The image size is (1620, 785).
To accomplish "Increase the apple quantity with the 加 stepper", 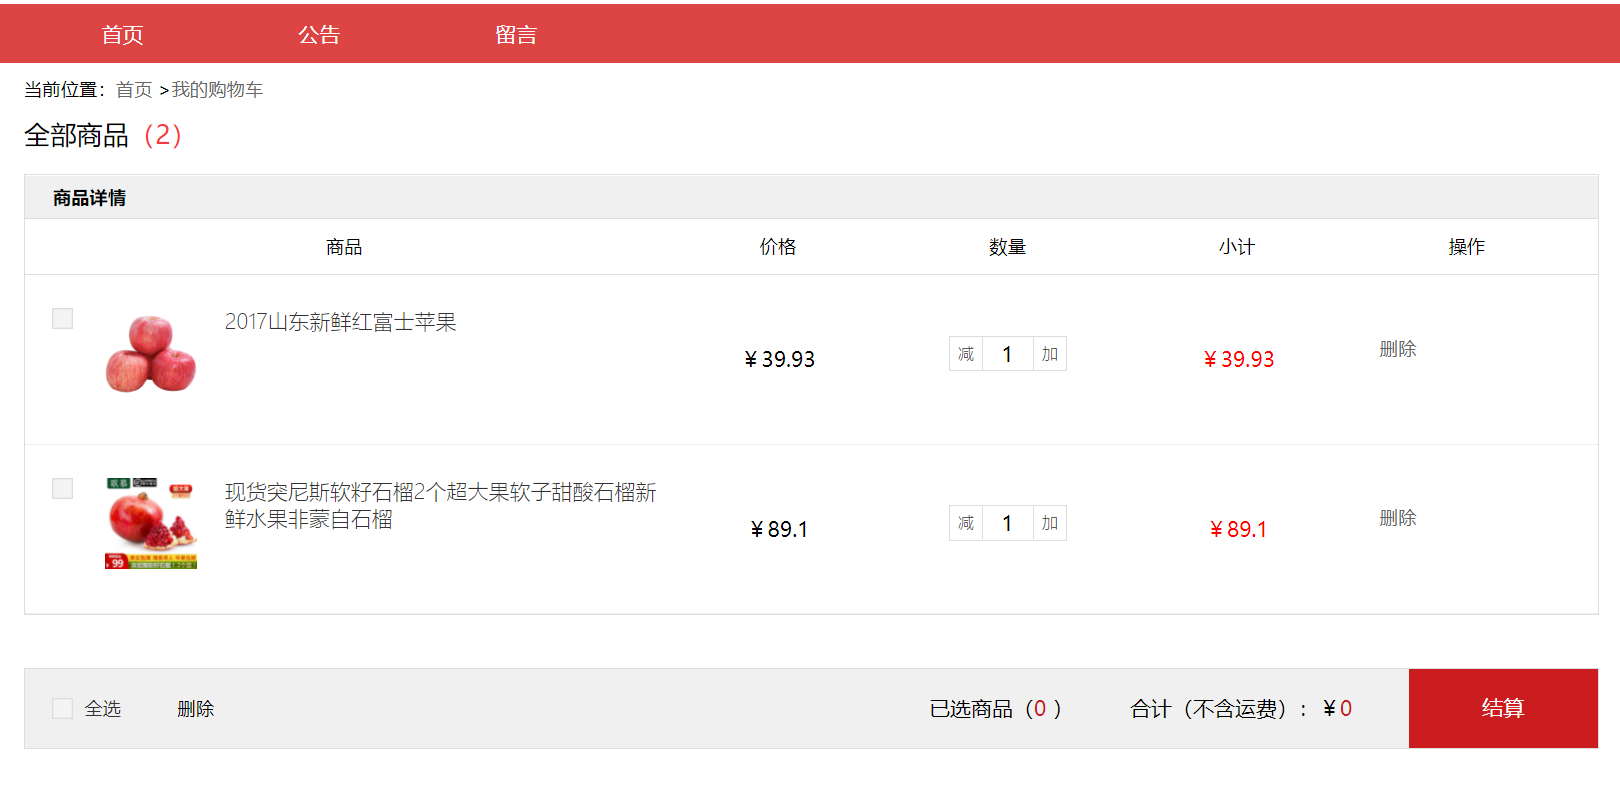I will [x=1048, y=354].
